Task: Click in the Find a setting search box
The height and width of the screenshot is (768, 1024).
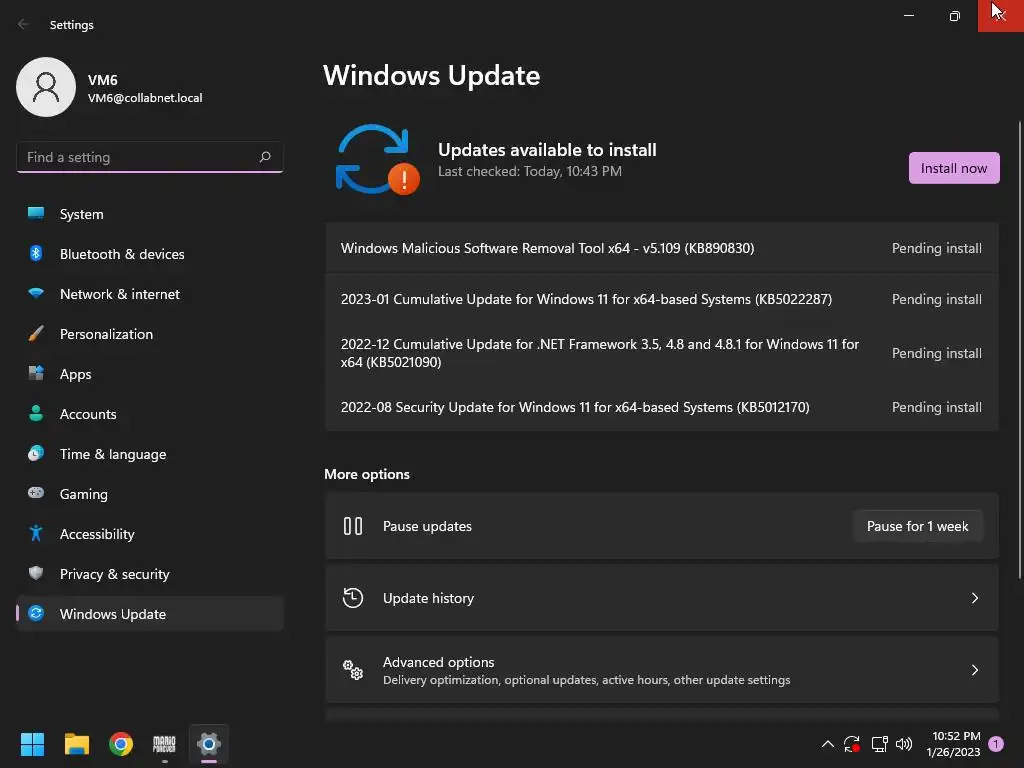Action: pos(150,157)
